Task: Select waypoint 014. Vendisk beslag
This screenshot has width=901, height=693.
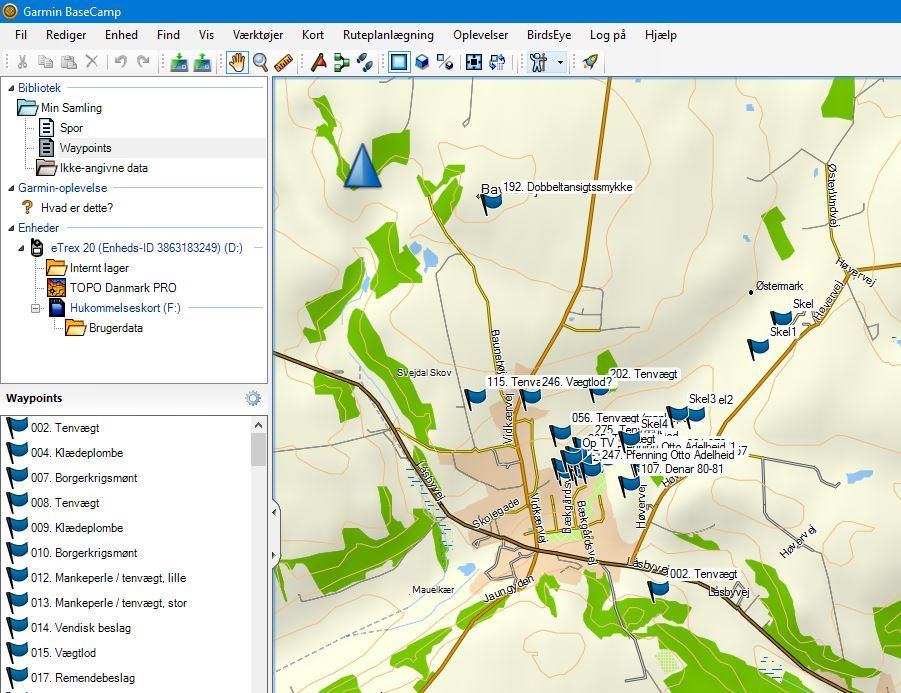Action: 81,628
